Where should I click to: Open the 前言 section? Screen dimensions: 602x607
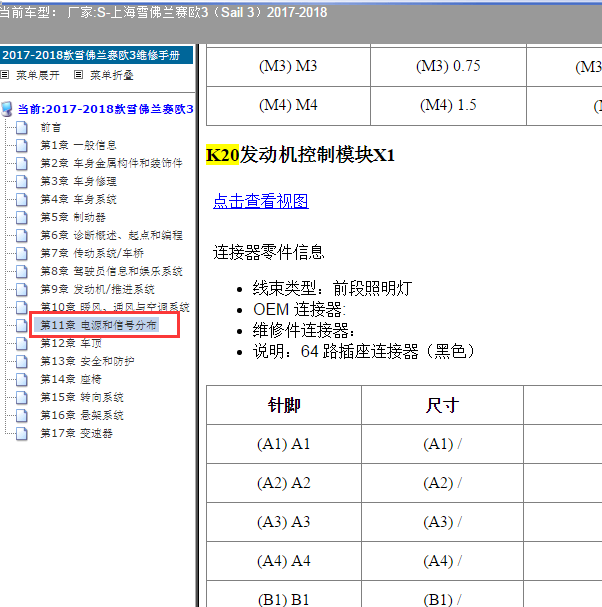pyautogui.click(x=51, y=127)
